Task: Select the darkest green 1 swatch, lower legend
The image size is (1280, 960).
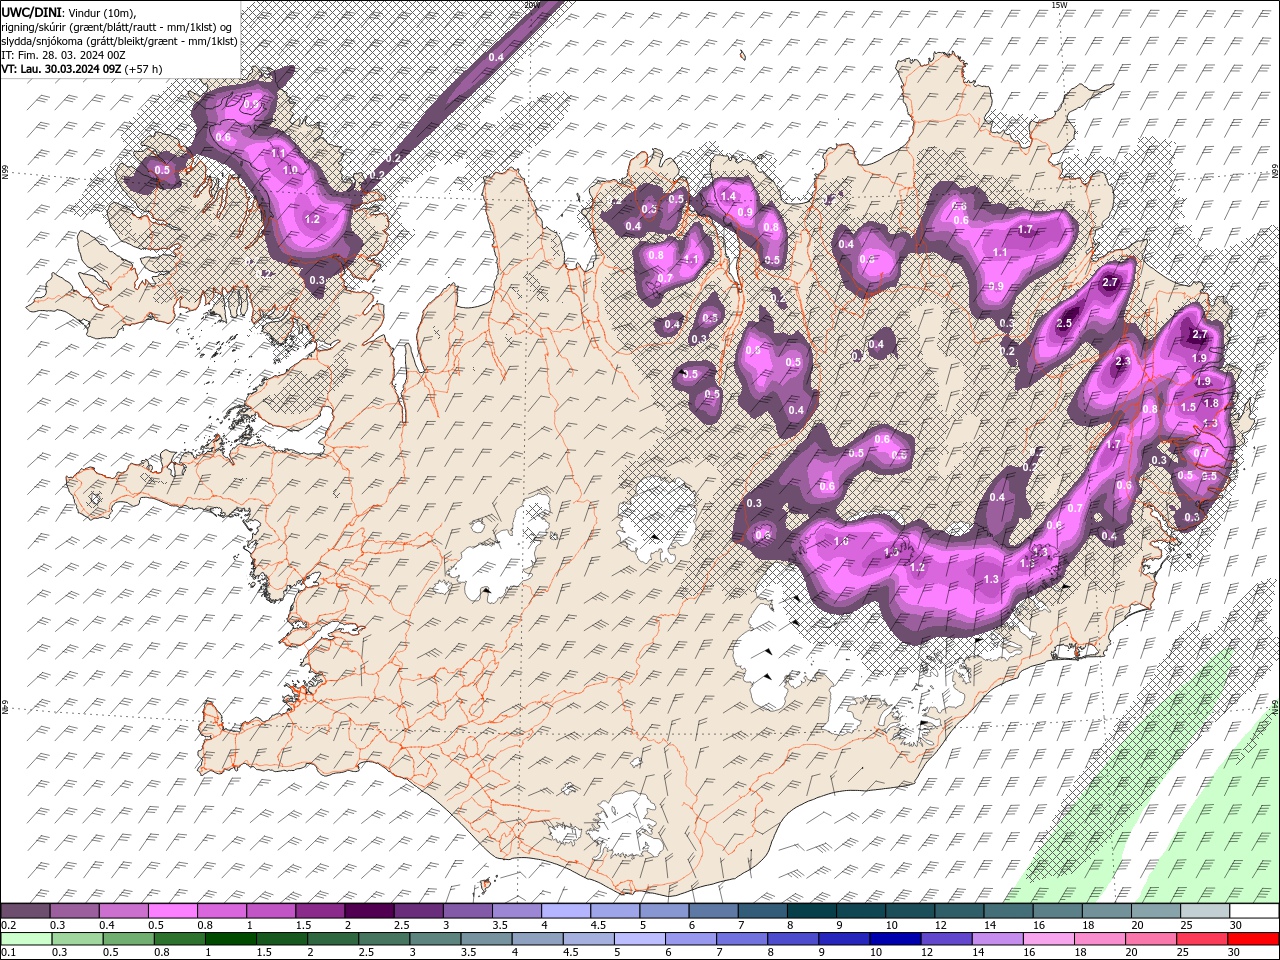Action: coord(230,939)
